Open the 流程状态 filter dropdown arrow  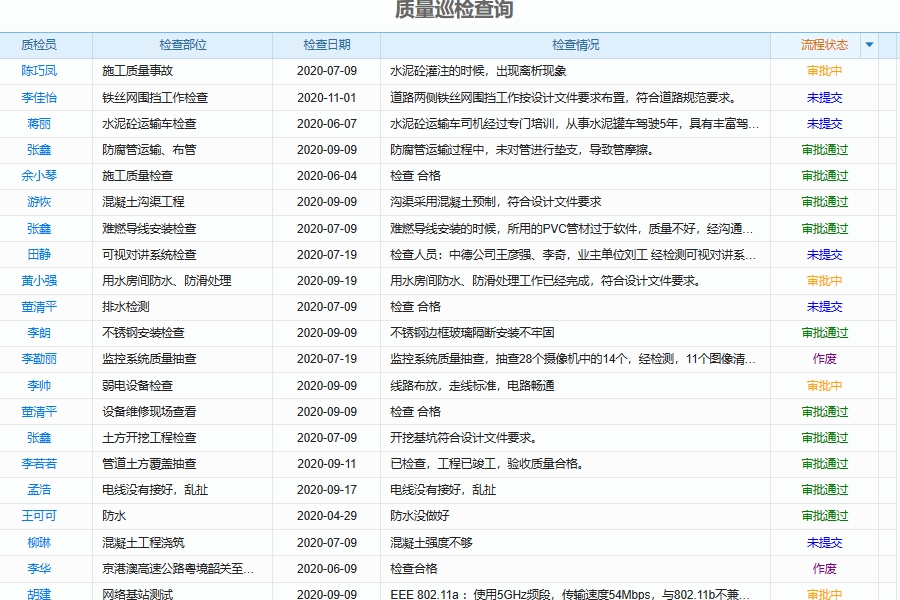click(x=869, y=44)
